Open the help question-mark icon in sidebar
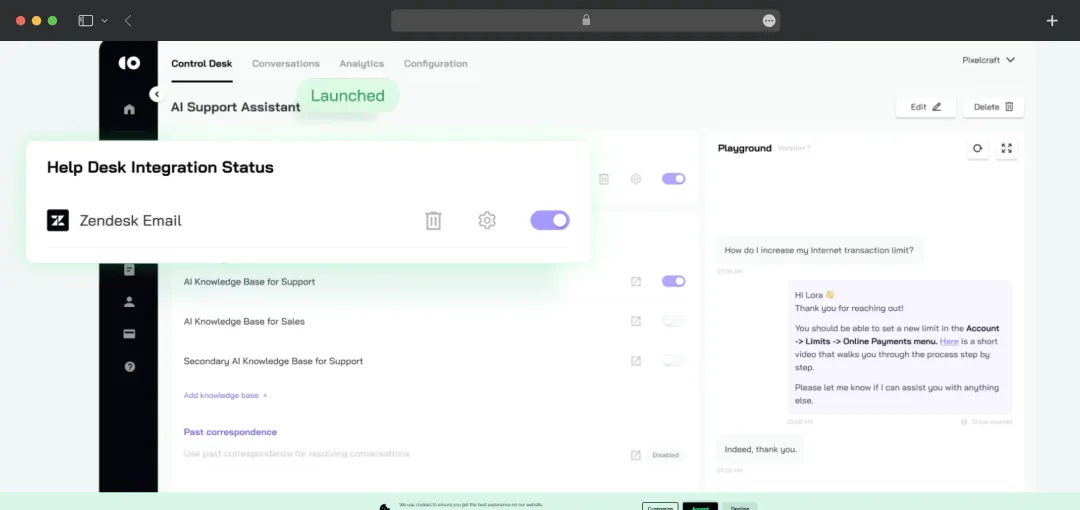The width and height of the screenshot is (1080, 510). pos(129,367)
